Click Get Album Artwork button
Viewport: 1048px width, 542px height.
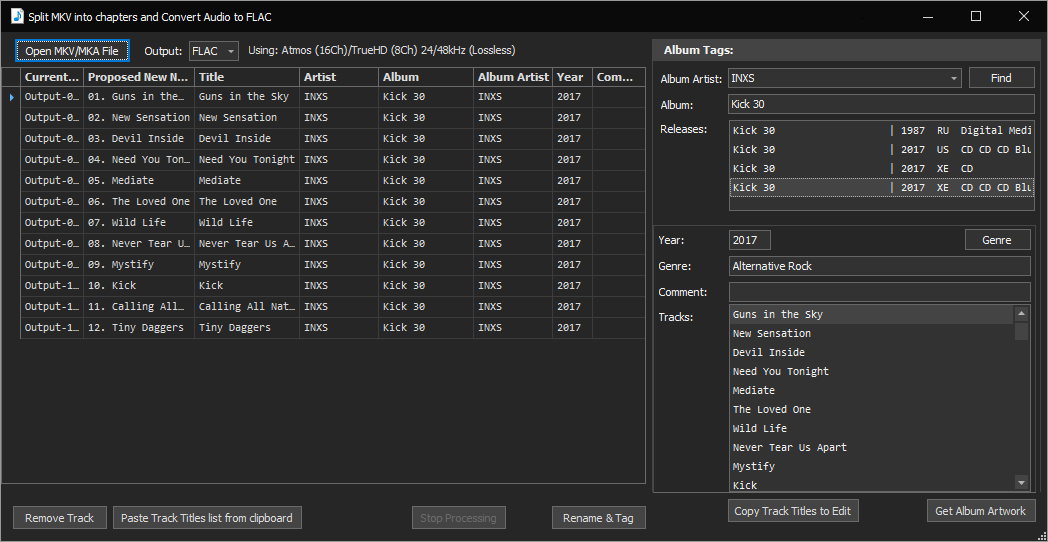pos(980,511)
